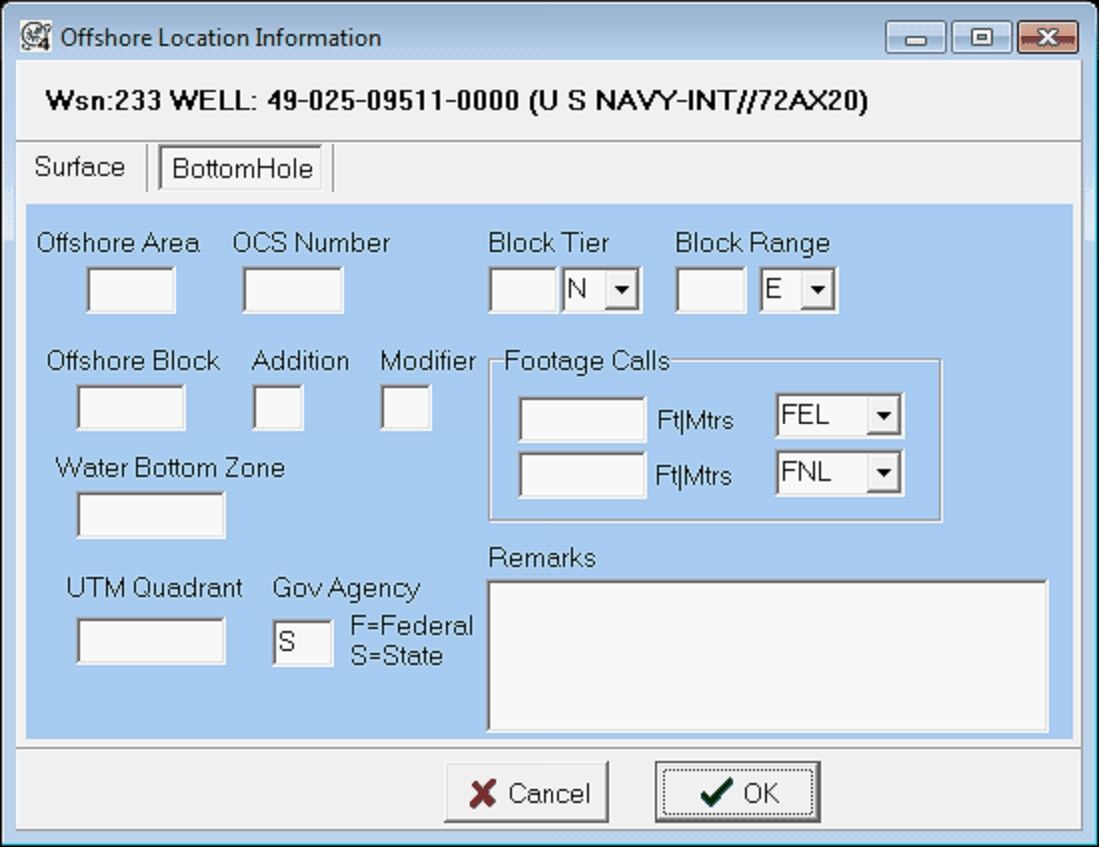
Task: Focus the OCS Number text box
Action: point(293,291)
